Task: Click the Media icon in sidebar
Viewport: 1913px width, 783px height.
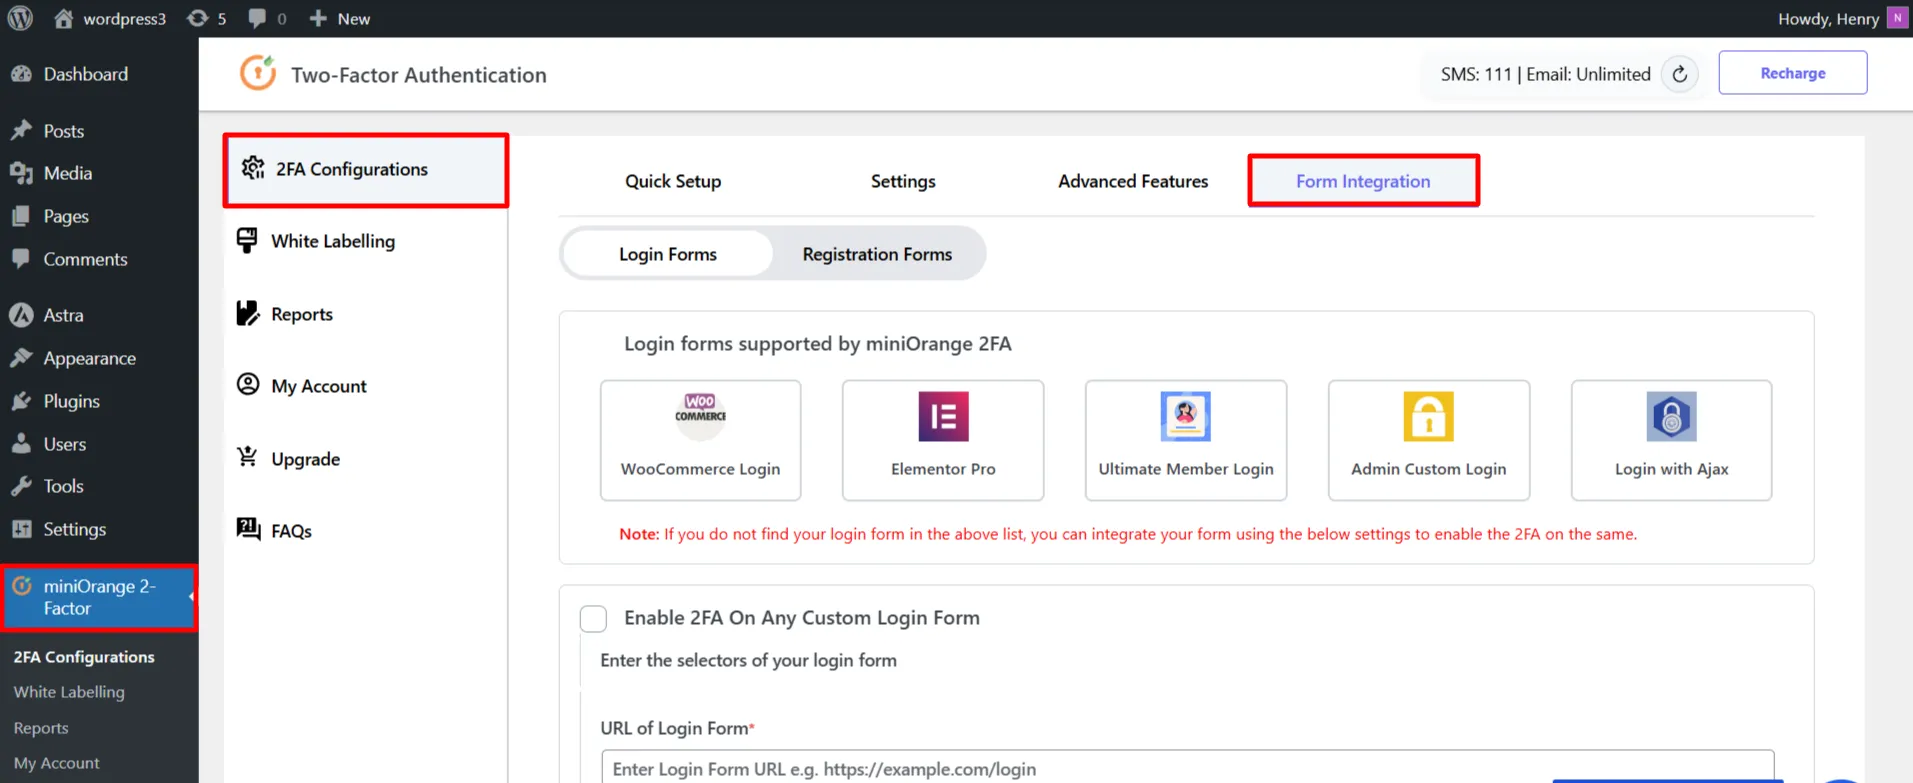Action: pyautogui.click(x=21, y=173)
